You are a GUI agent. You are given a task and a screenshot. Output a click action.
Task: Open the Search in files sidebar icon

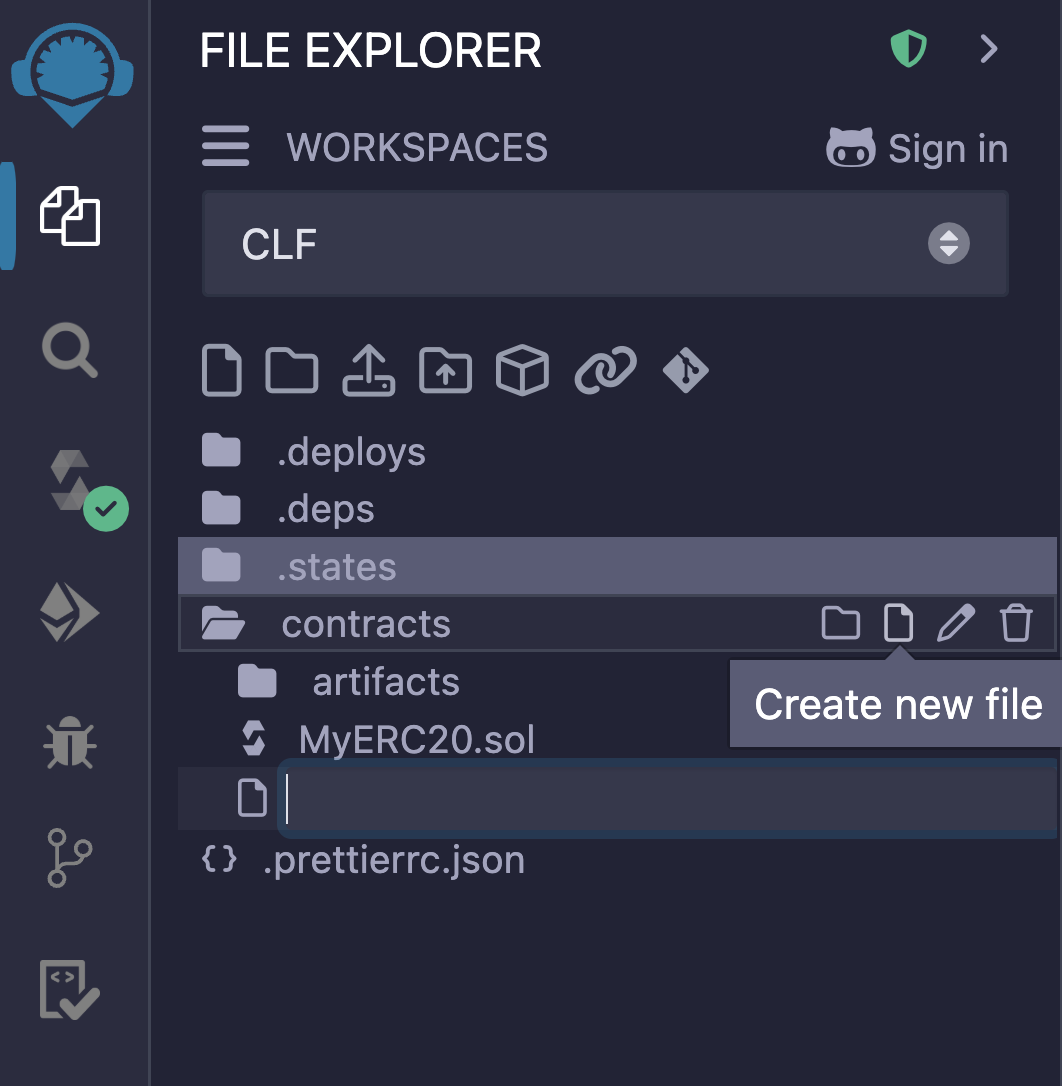coord(70,351)
